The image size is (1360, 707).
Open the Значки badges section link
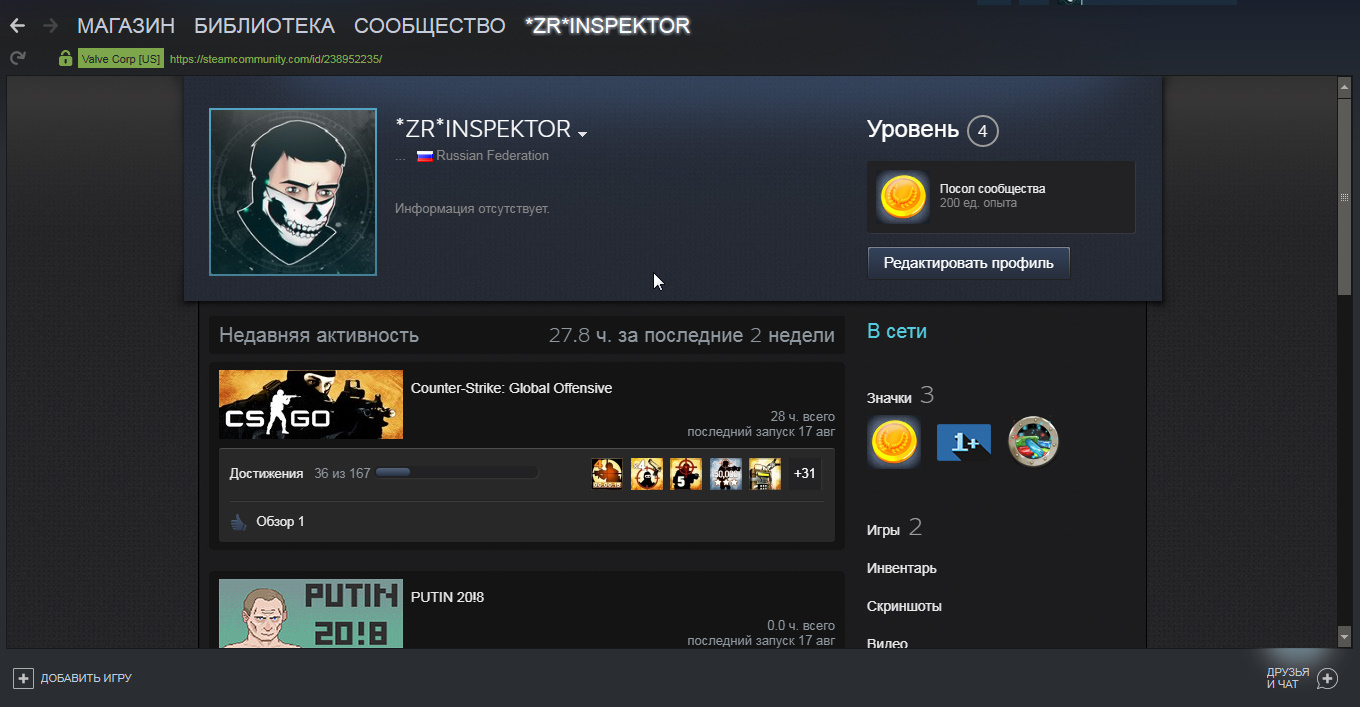(889, 398)
